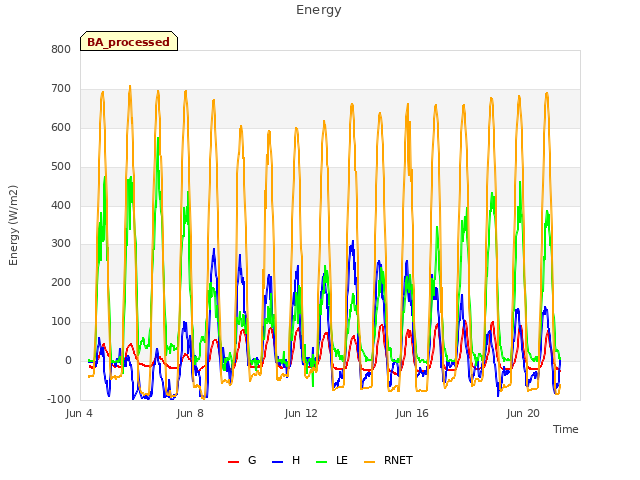Click the Jun 16 tick label
The height and width of the screenshot is (480, 640).
[x=412, y=413]
